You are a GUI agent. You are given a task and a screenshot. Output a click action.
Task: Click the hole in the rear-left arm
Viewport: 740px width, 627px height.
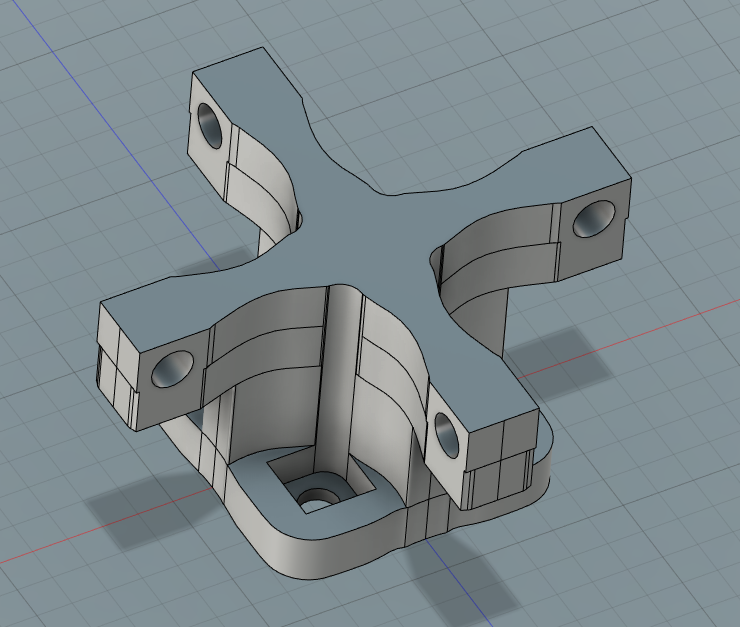tap(211, 126)
